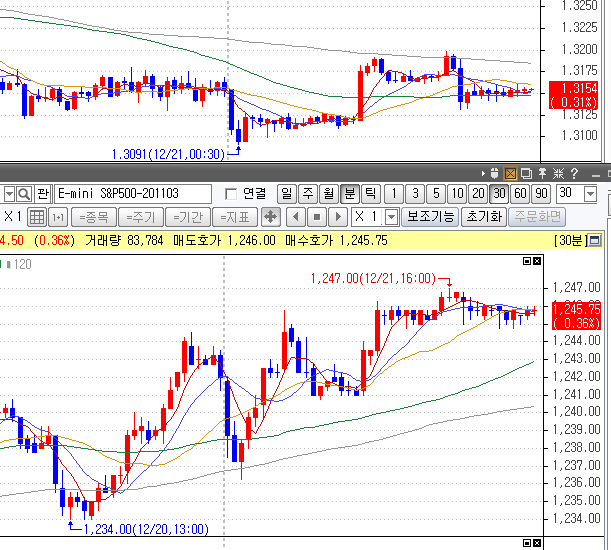The width and height of the screenshot is (611, 550).
Task: Toggle the 30-minute interval button
Action: 499,193
